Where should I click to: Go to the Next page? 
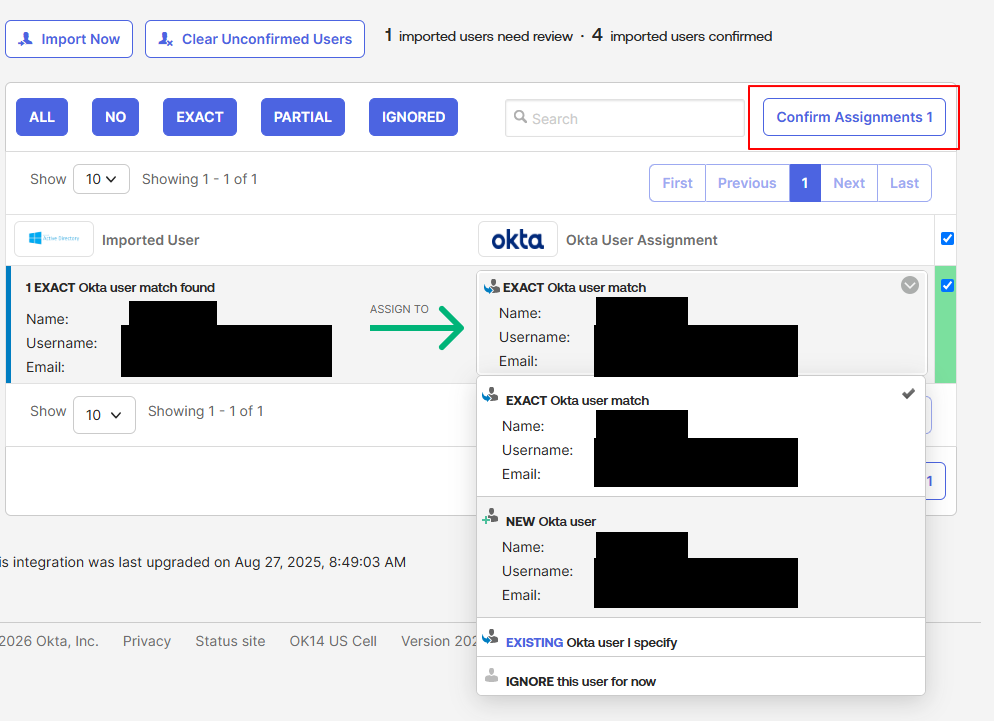[x=849, y=183]
